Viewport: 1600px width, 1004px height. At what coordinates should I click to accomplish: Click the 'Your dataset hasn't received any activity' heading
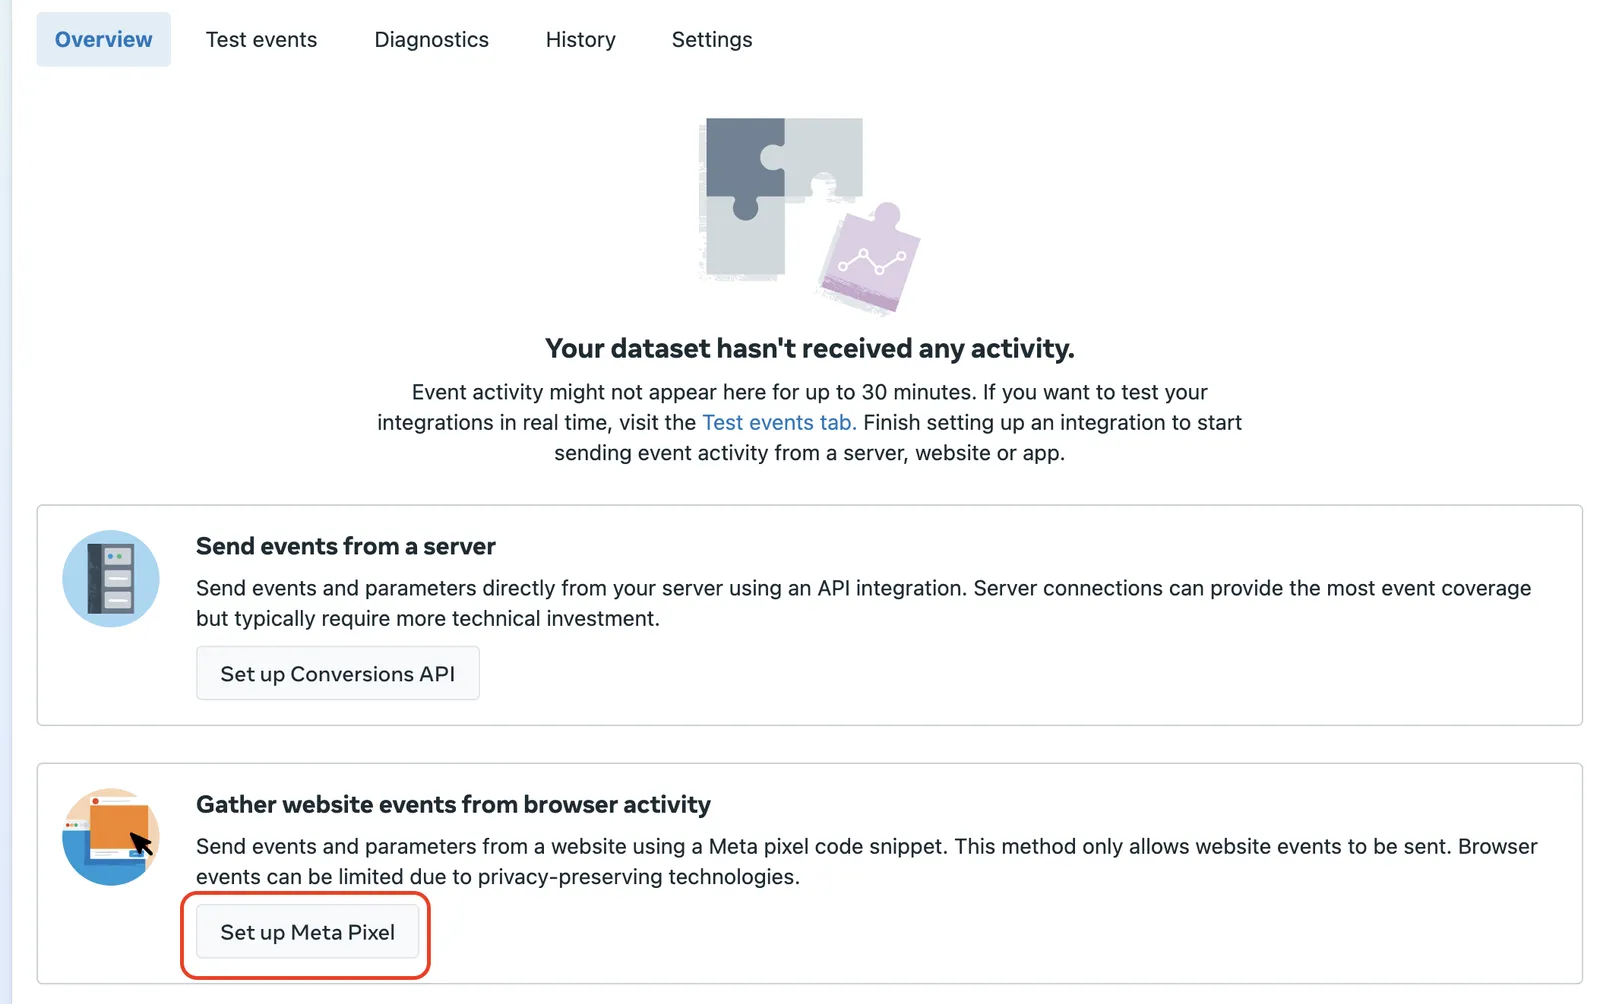tap(810, 348)
